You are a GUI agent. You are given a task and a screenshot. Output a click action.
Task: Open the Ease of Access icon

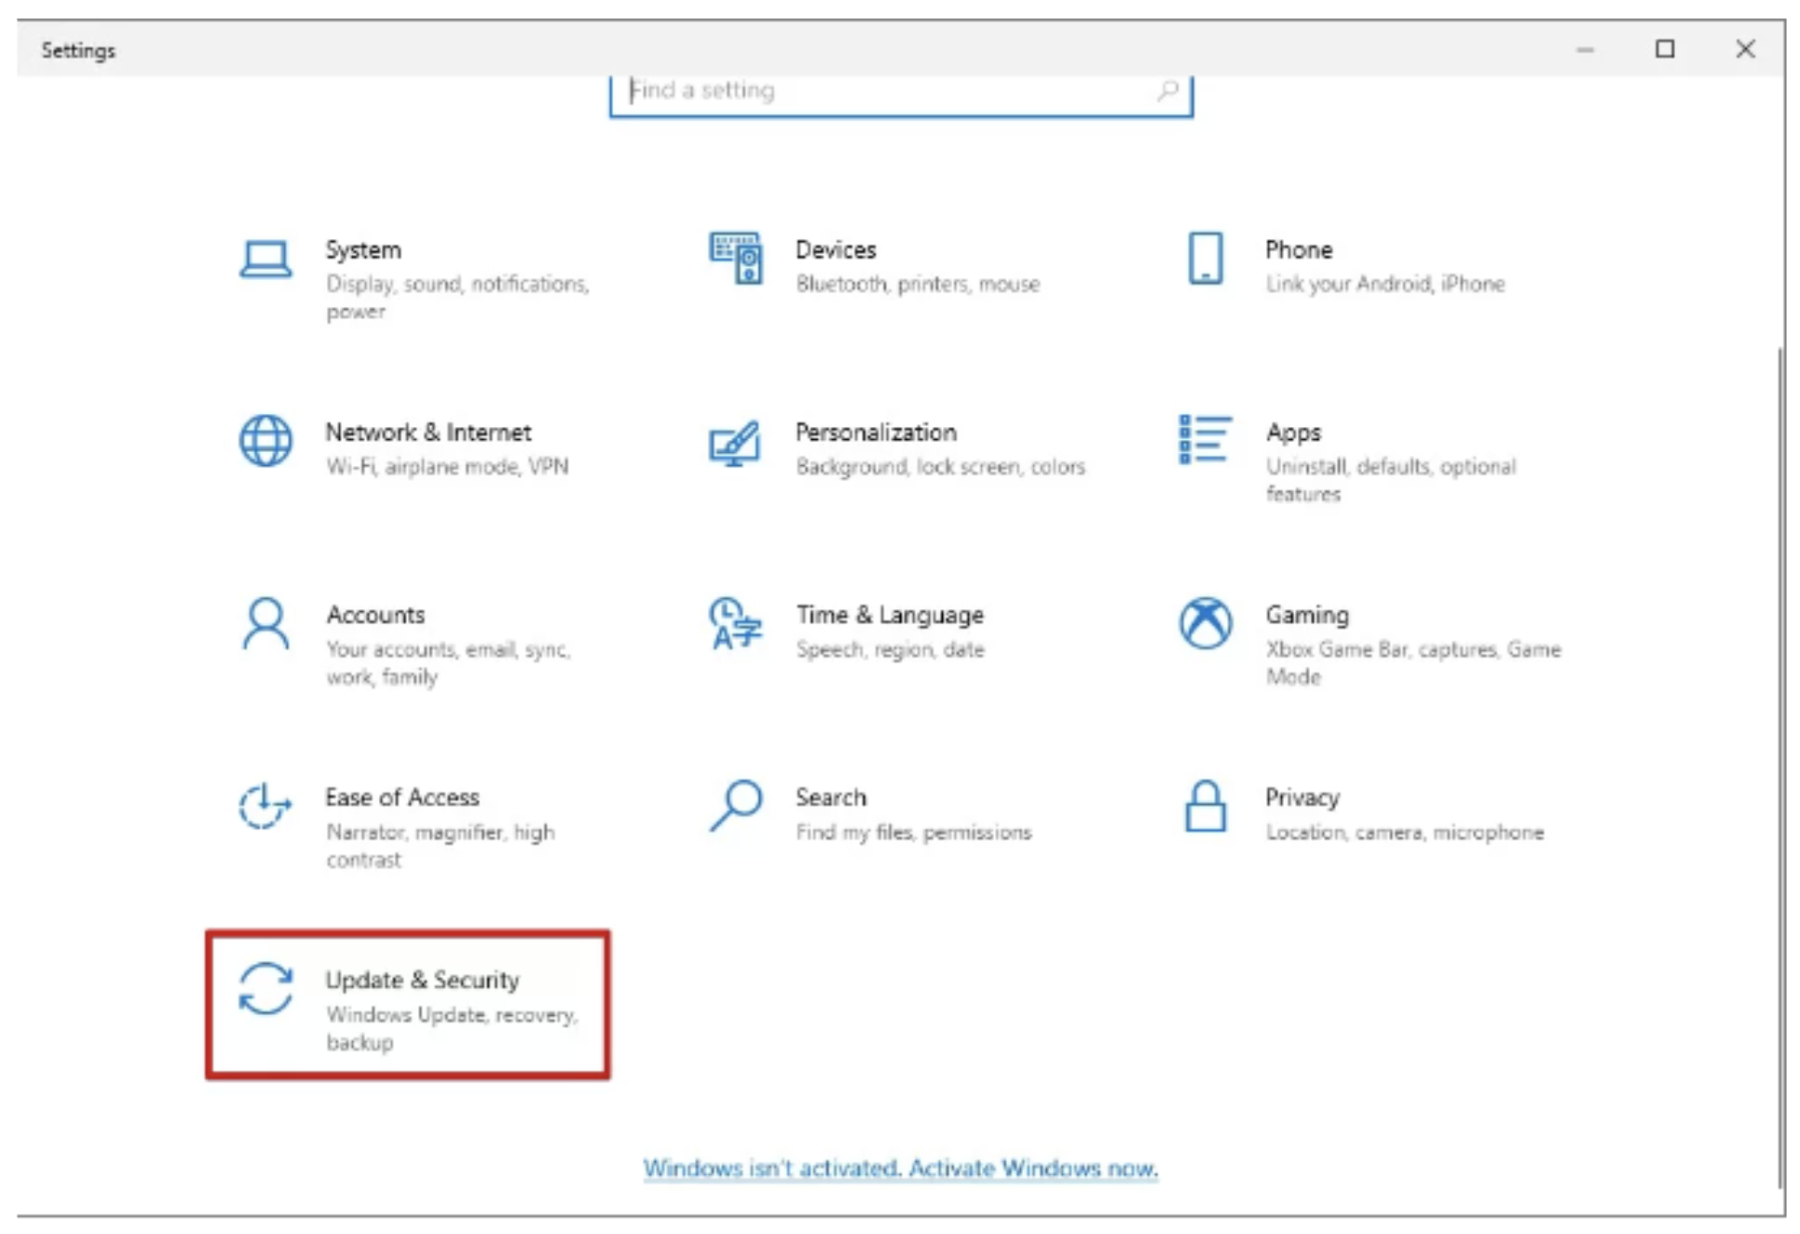[x=265, y=806]
